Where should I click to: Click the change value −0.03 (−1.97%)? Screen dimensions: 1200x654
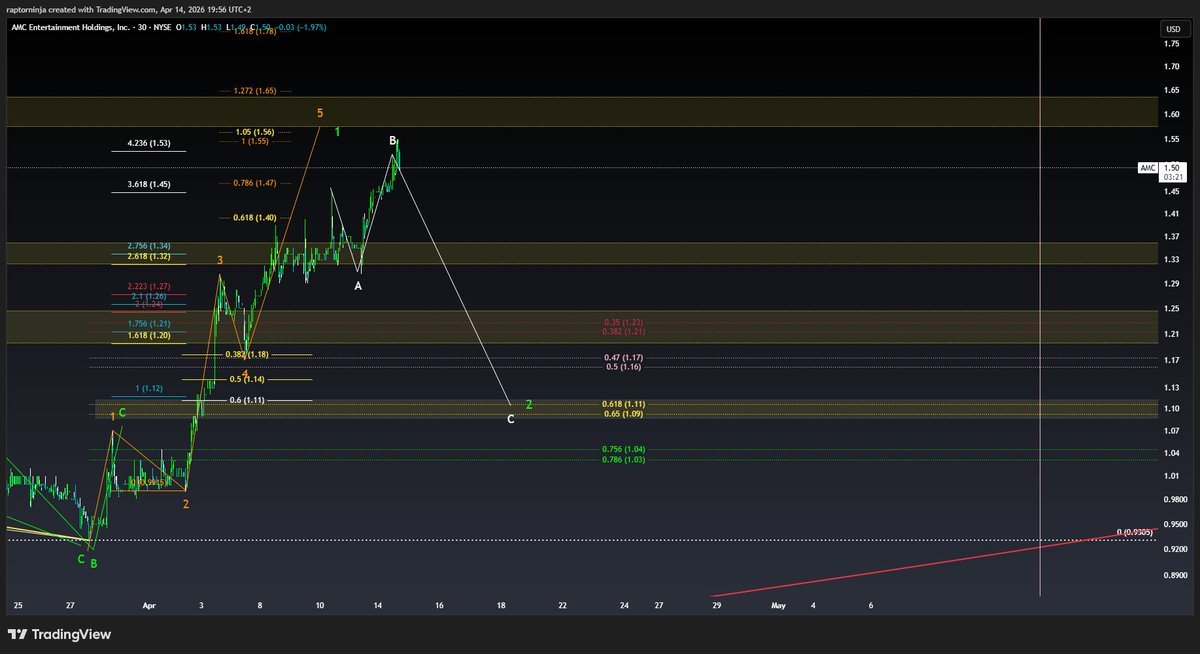tap(299, 27)
